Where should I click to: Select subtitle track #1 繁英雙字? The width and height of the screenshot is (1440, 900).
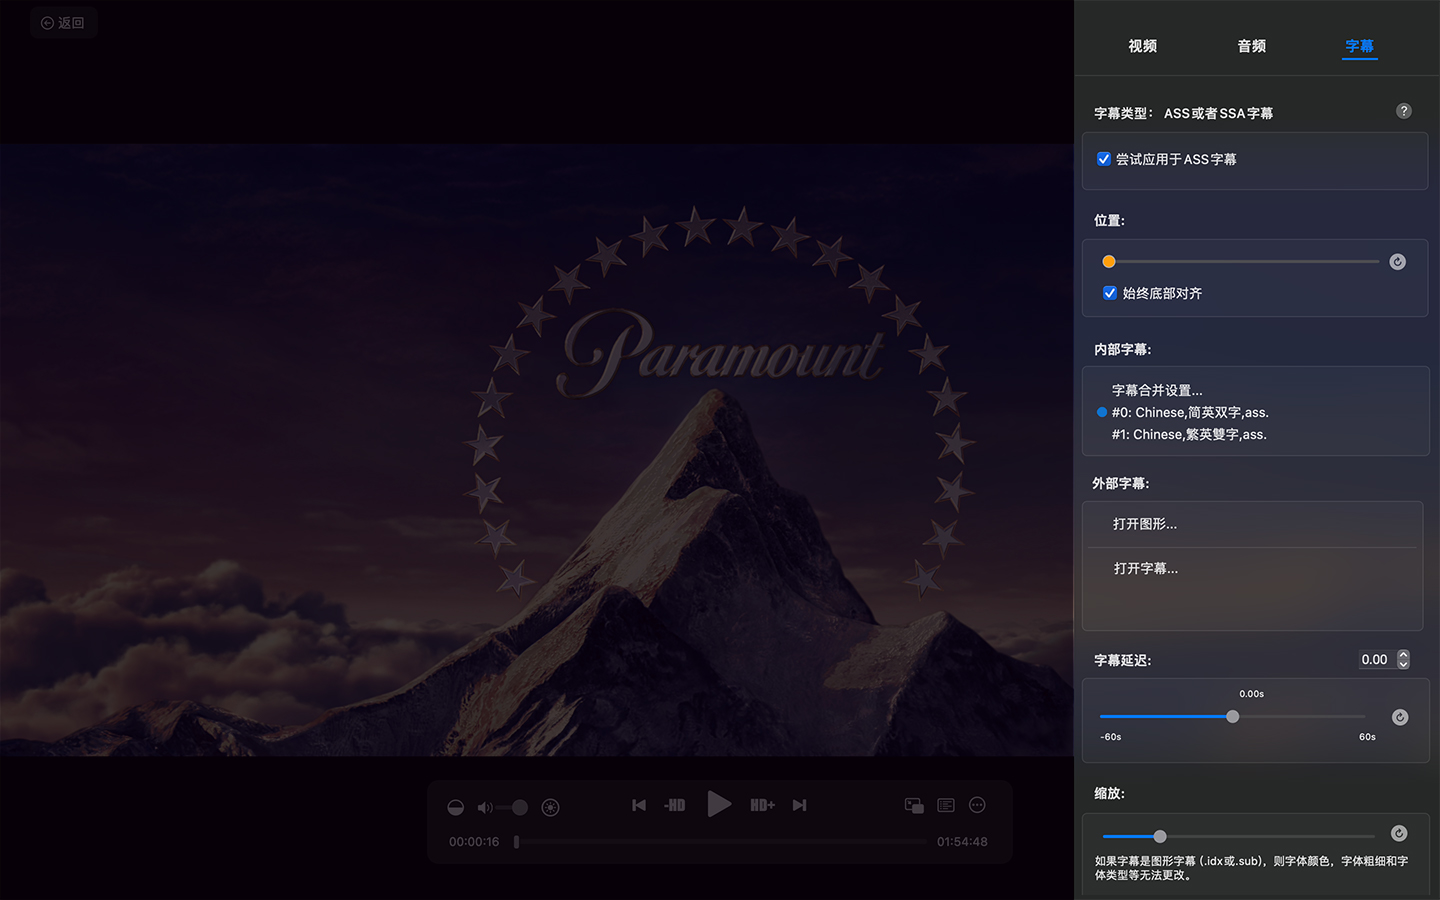click(1189, 434)
